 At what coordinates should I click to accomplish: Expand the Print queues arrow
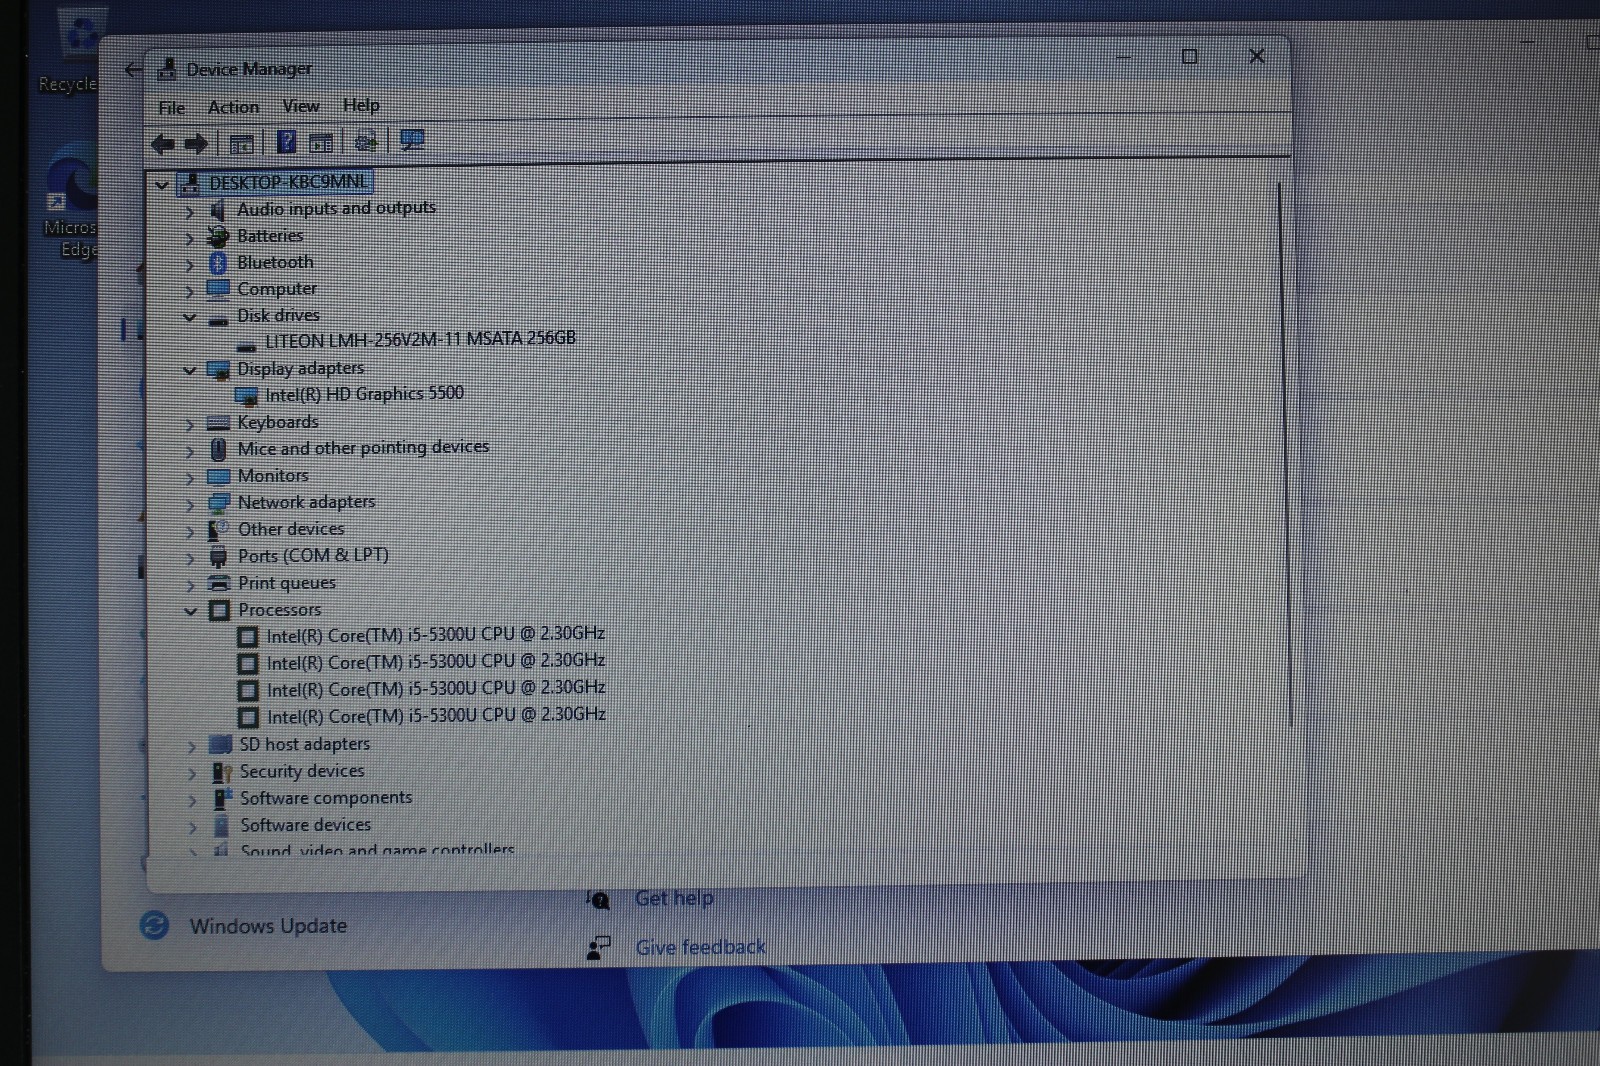coord(190,585)
